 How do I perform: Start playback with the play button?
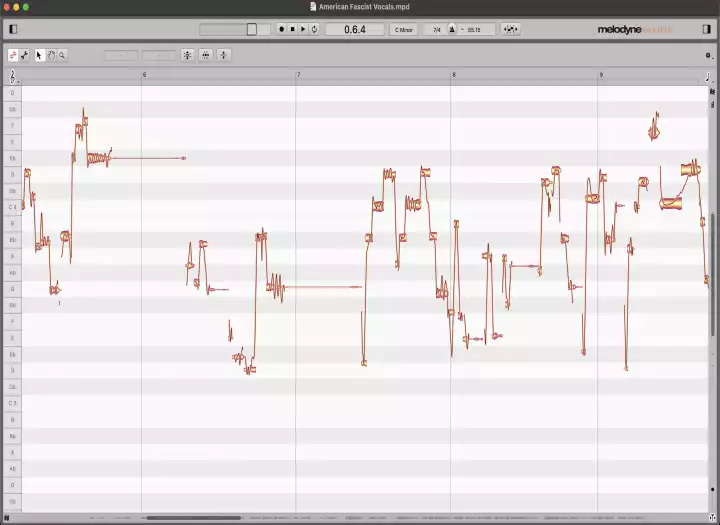(x=303, y=29)
